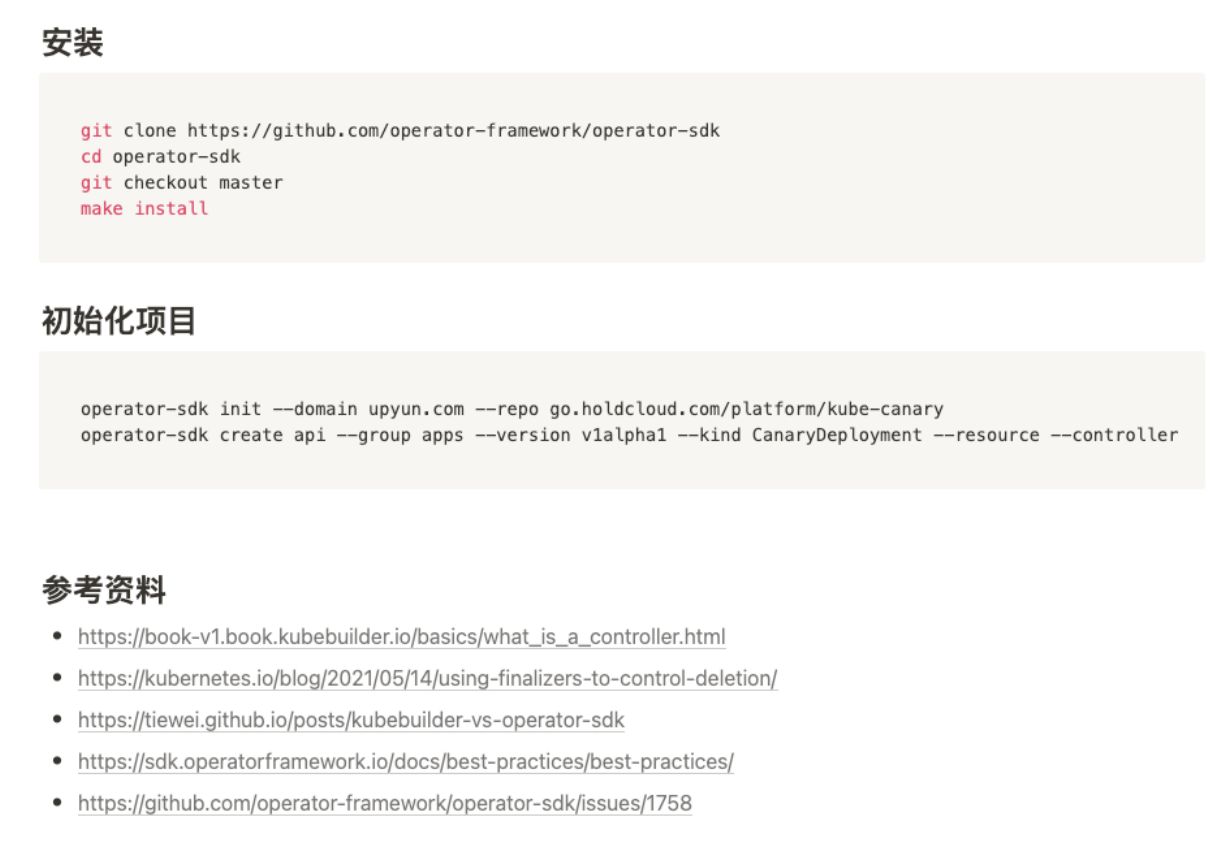Click the "初始化项目" section heading
1231x860 pixels.
(119, 321)
